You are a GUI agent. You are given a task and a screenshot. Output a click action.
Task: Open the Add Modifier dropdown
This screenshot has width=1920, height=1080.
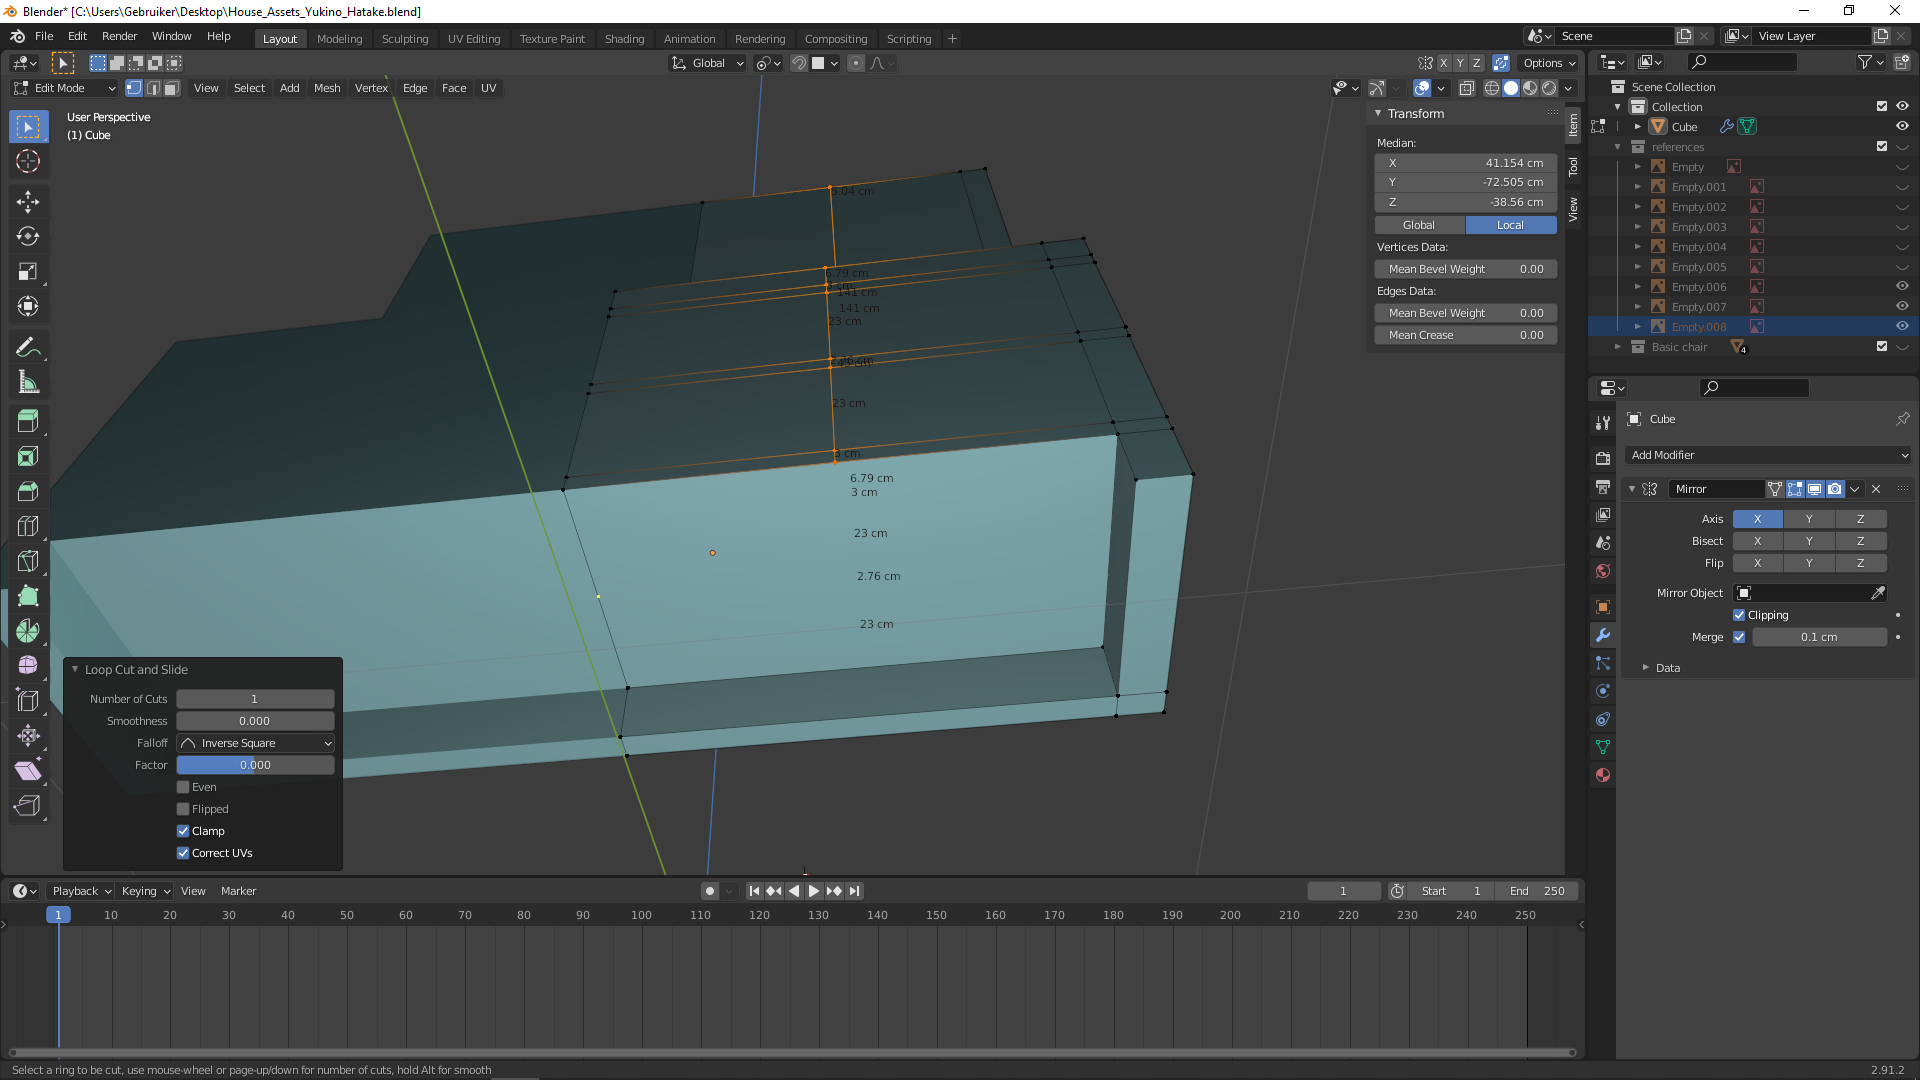pyautogui.click(x=1768, y=455)
